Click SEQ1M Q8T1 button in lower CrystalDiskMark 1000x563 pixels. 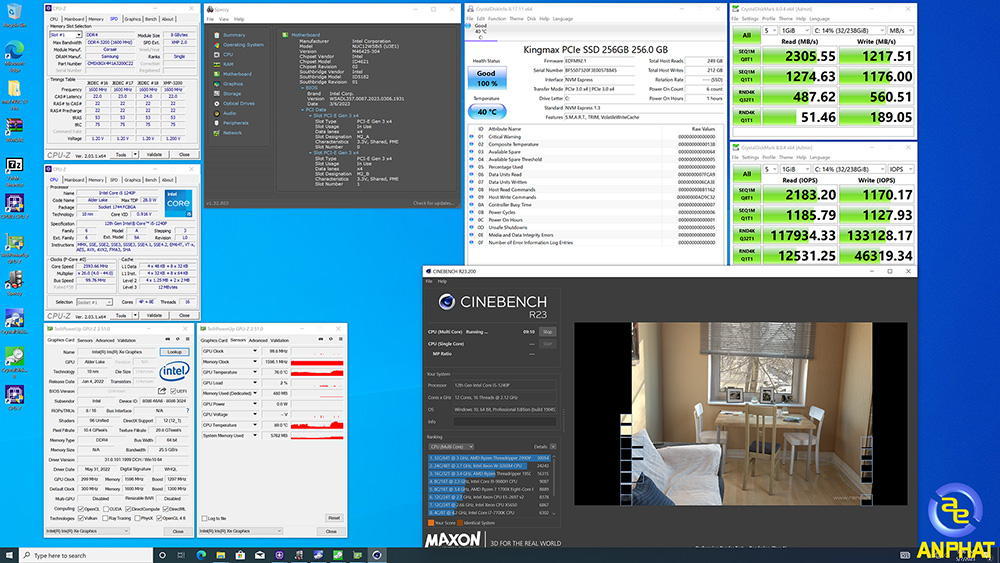coord(746,194)
